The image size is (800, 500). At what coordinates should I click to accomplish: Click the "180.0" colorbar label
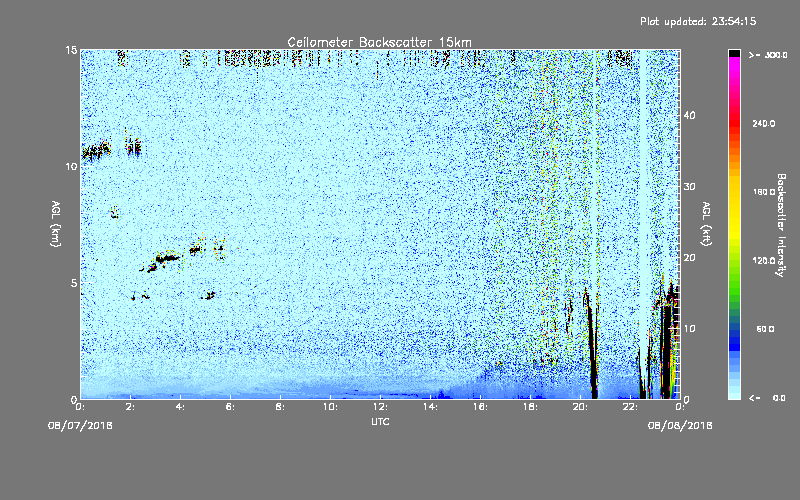pos(764,192)
